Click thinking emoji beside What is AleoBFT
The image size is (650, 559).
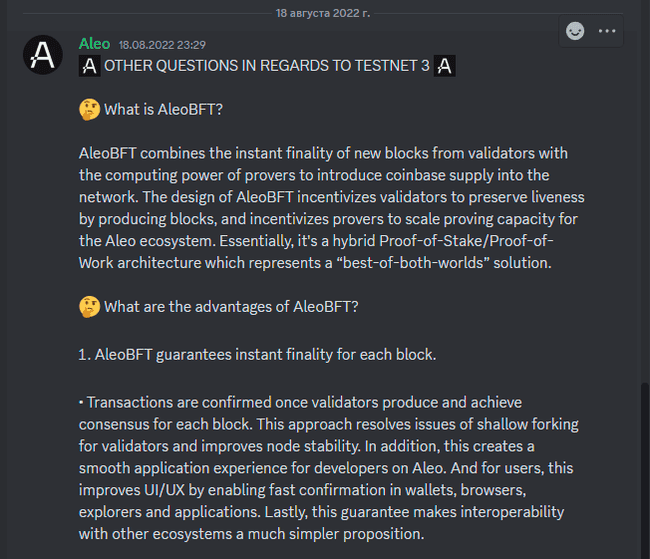tap(89, 110)
